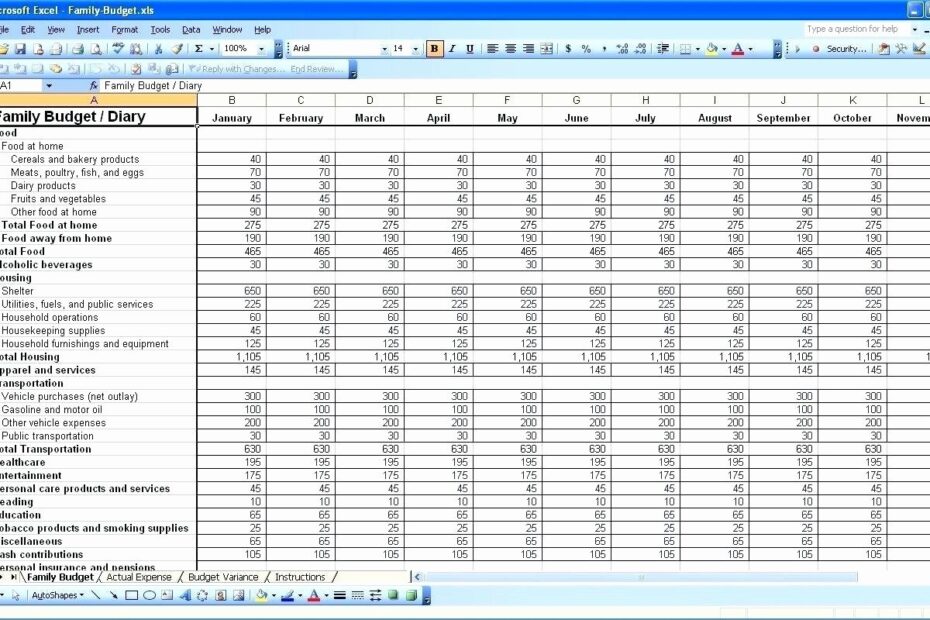The image size is (930, 620).
Task: Toggle italic formatting
Action: point(452,48)
